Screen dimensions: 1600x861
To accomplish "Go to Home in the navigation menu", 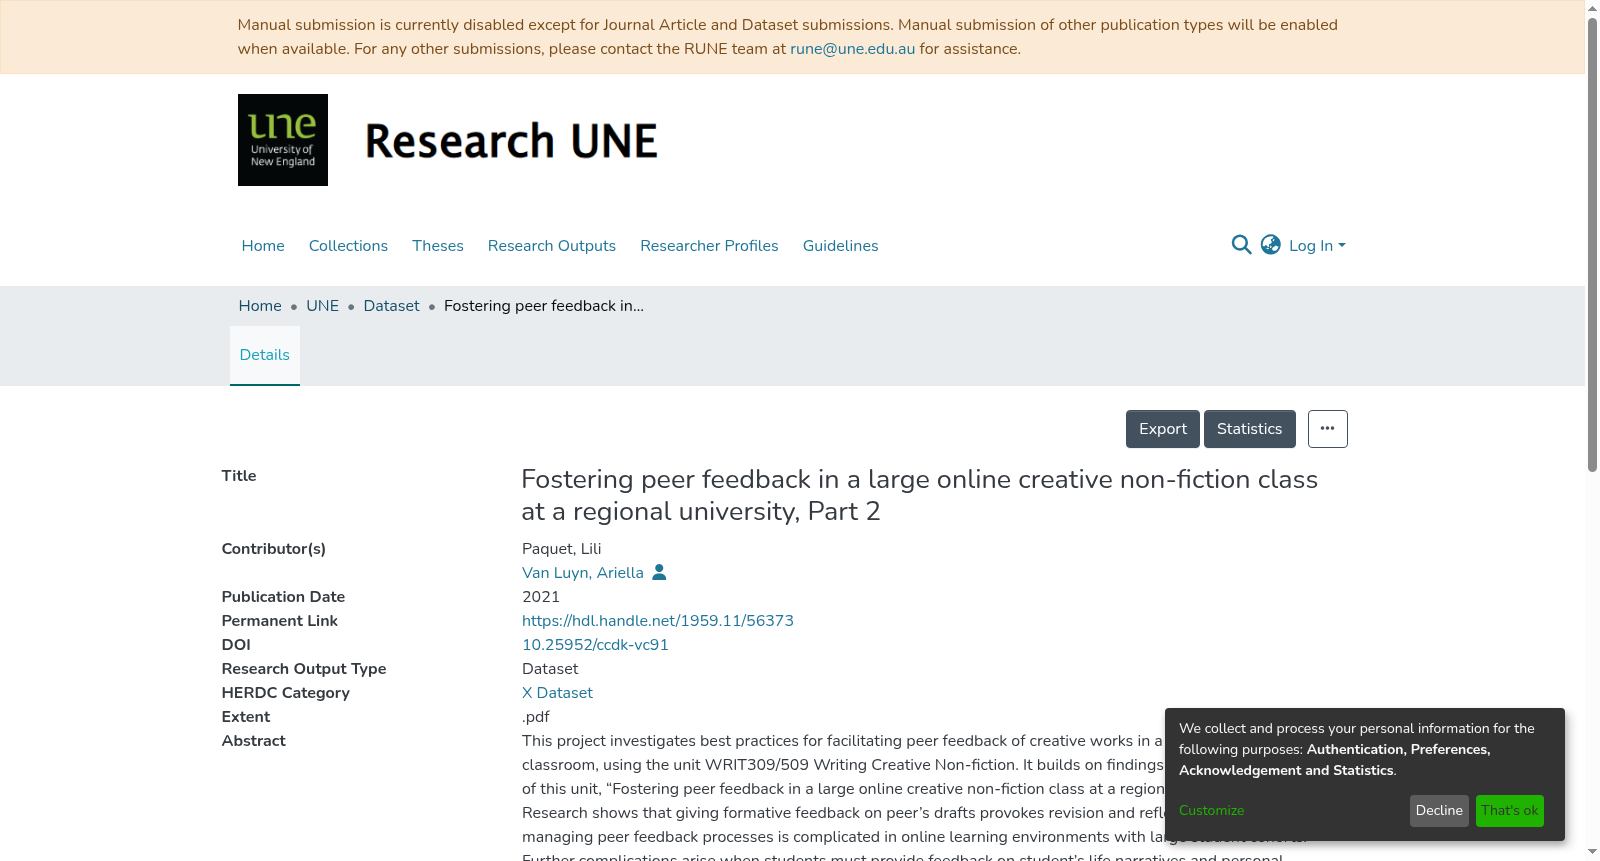I will click(263, 246).
